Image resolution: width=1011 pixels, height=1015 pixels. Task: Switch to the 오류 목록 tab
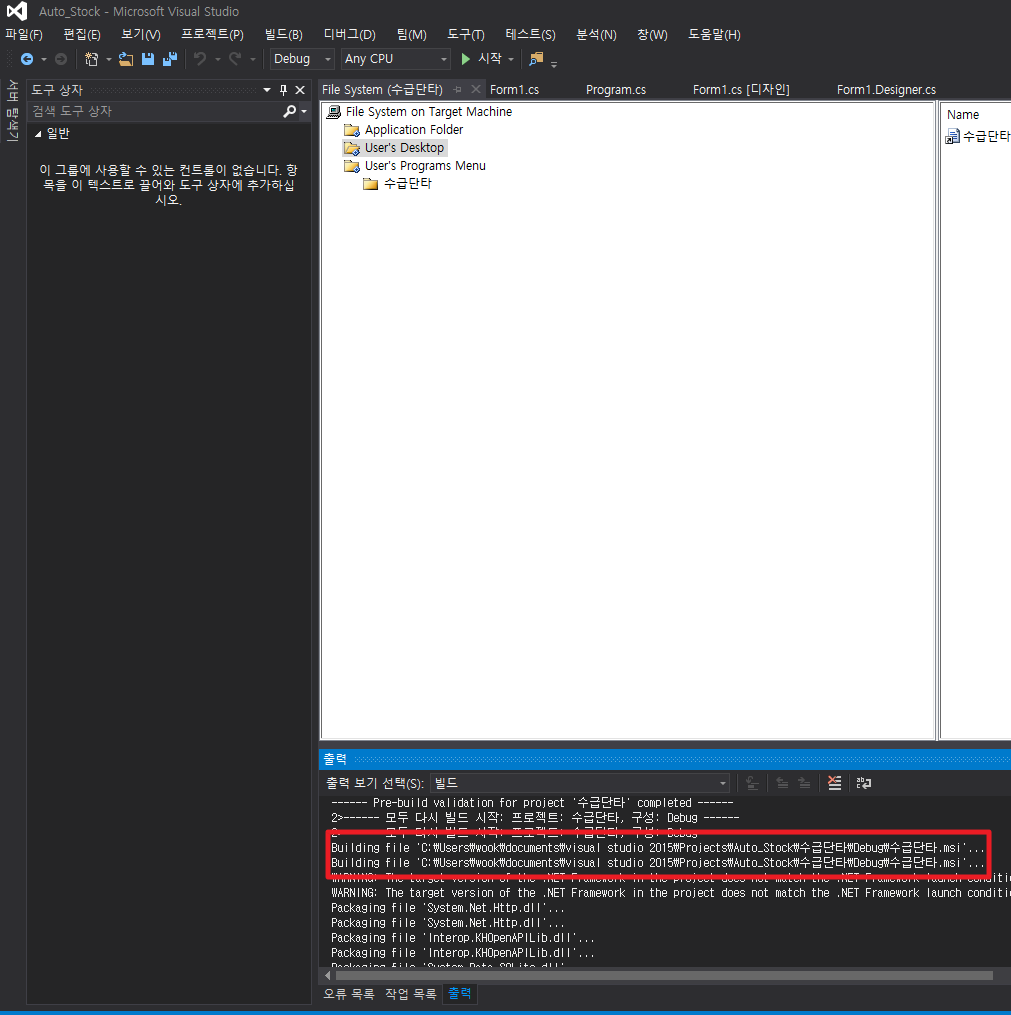point(349,994)
